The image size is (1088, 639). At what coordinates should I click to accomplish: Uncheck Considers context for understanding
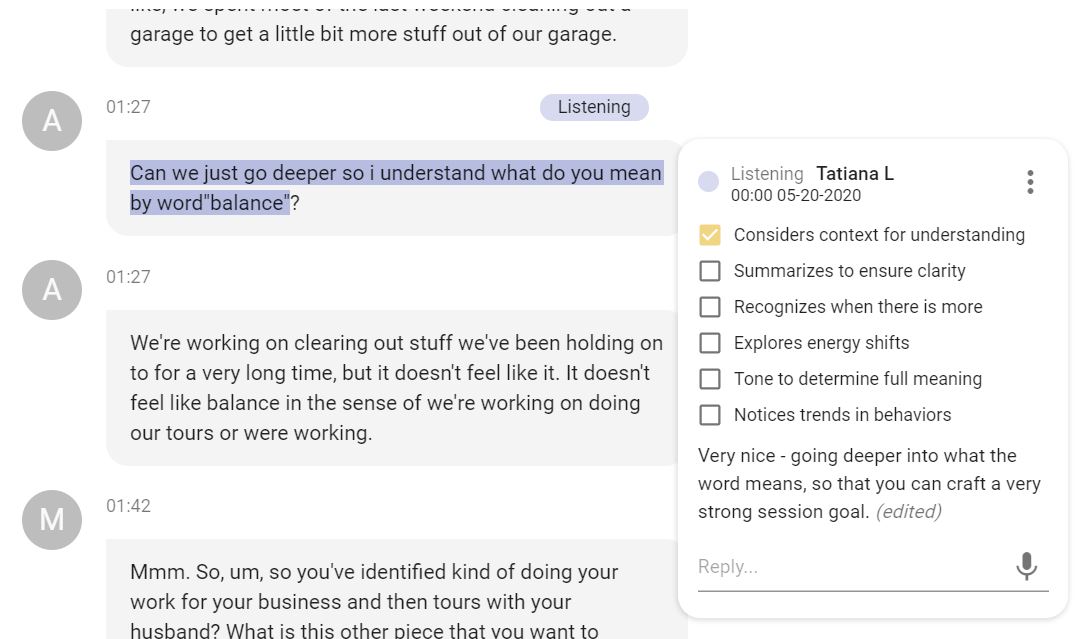(x=710, y=235)
